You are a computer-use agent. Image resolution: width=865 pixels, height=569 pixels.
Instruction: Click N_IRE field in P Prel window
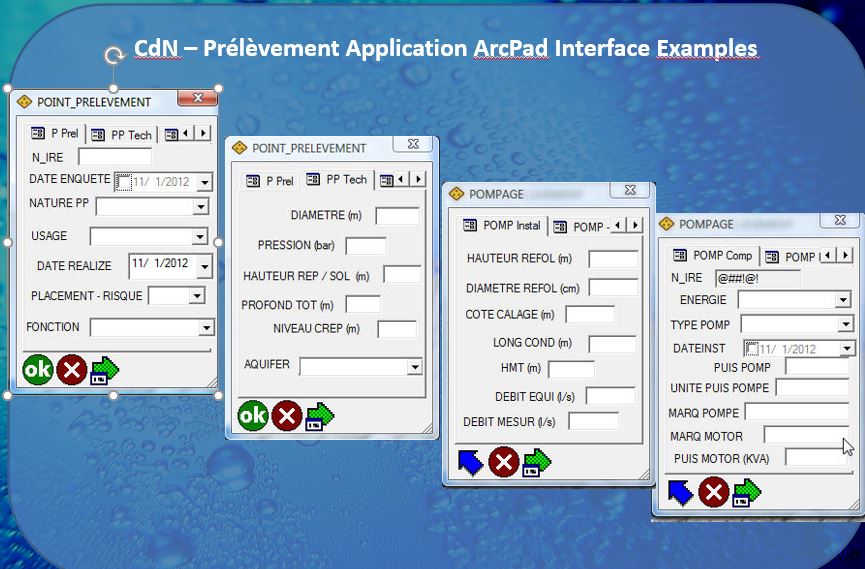(115, 157)
